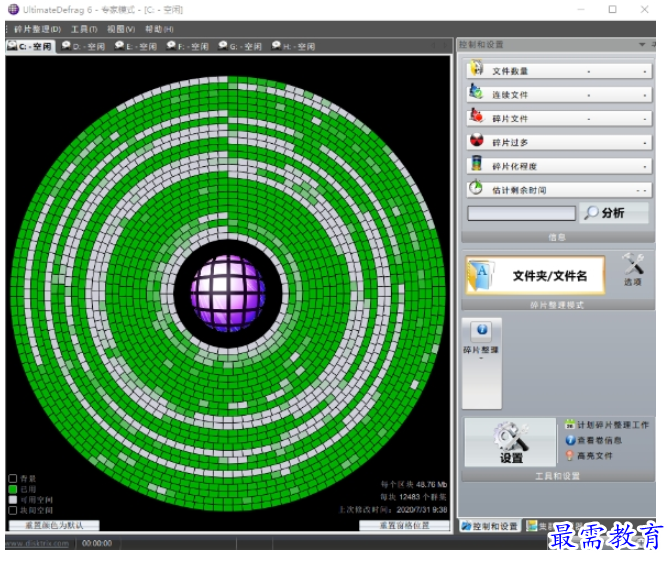
Task: Open the www.disktrix.com link
Action: coord(37,544)
